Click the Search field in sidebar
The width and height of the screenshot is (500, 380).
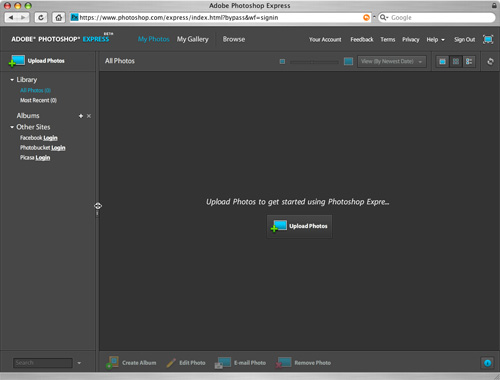(x=43, y=363)
